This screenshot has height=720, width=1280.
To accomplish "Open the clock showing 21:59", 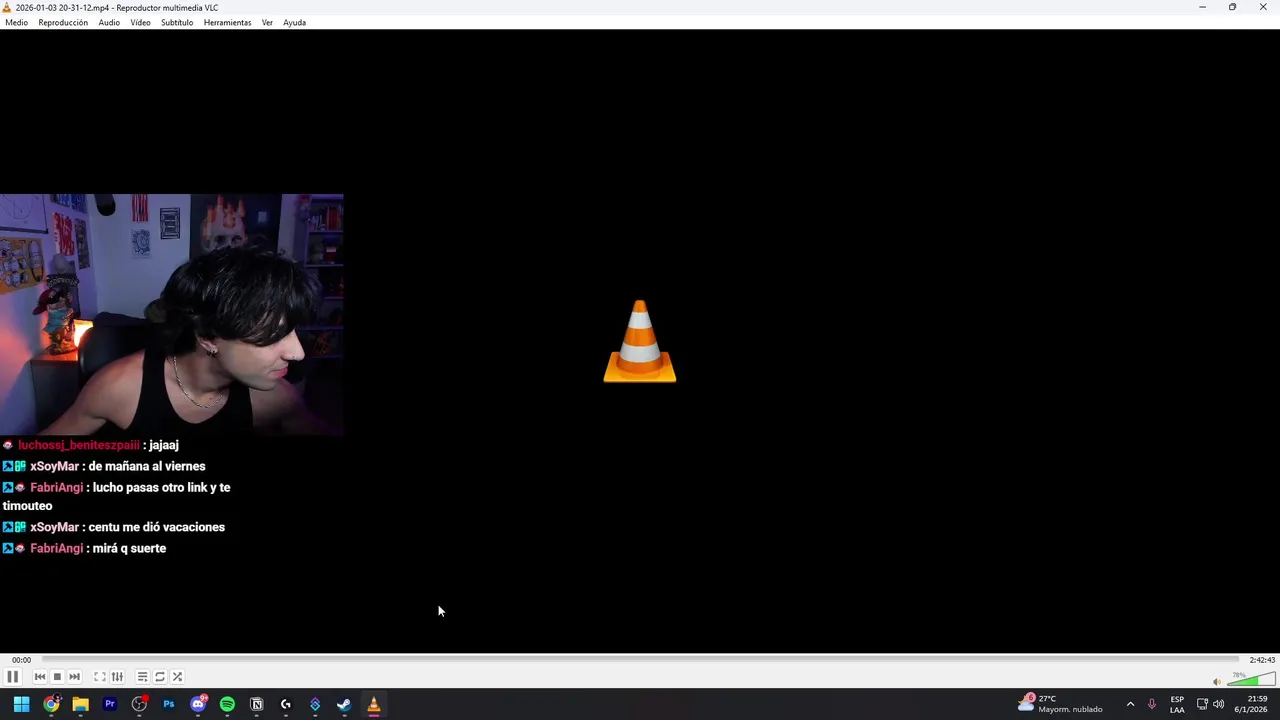I will (x=1251, y=704).
